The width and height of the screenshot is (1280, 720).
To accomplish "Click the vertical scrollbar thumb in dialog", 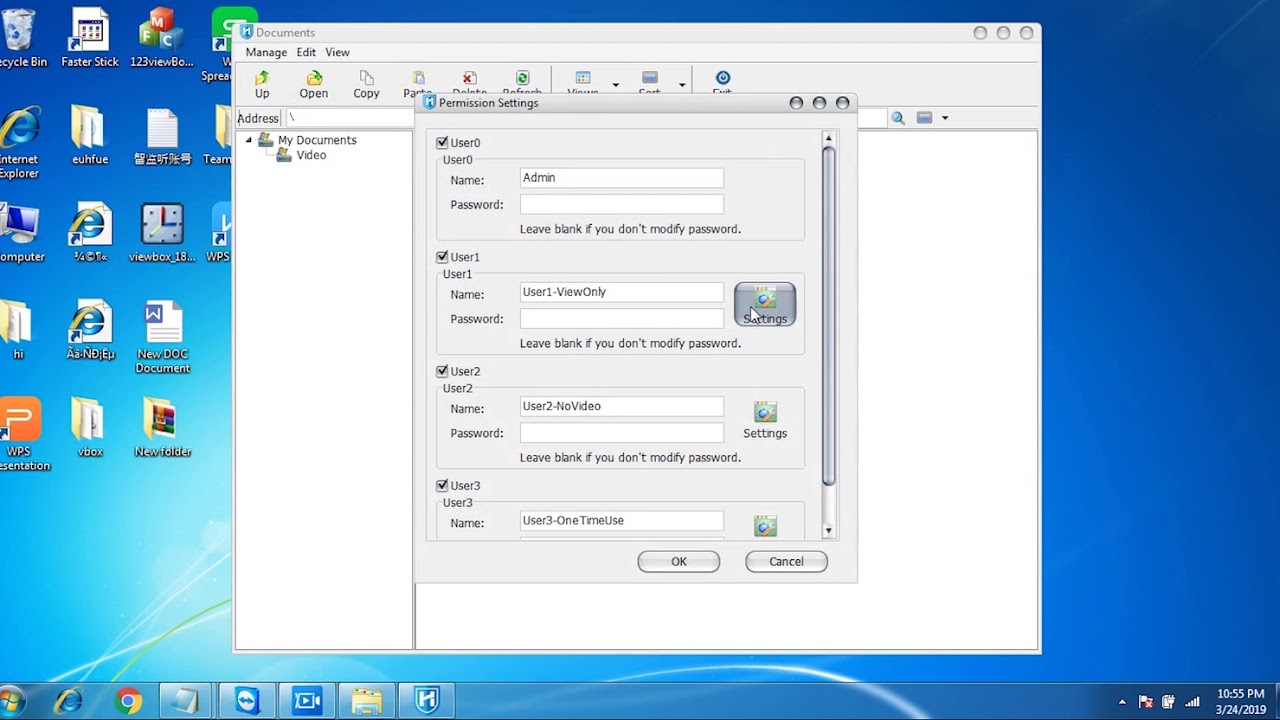I will click(828, 316).
